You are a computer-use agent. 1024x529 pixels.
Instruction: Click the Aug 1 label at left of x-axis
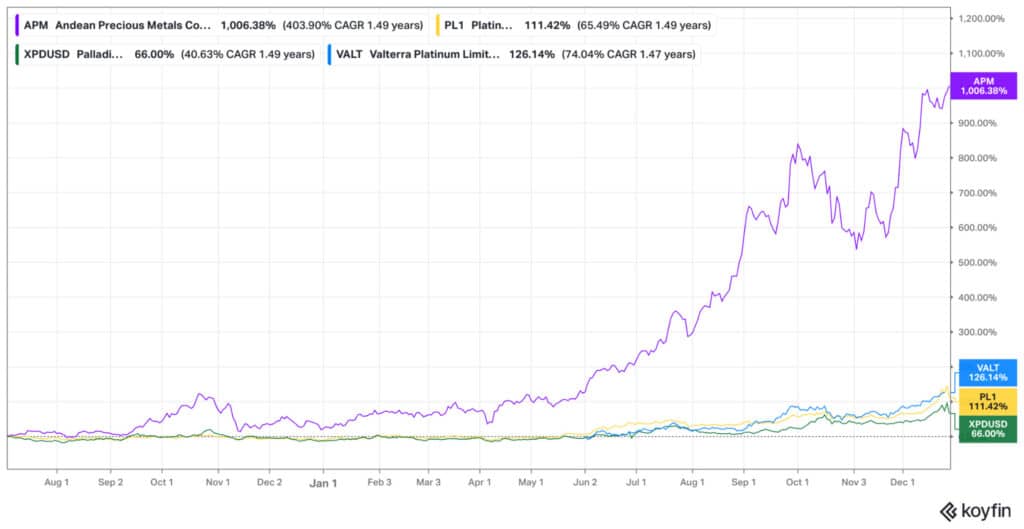coord(55,481)
